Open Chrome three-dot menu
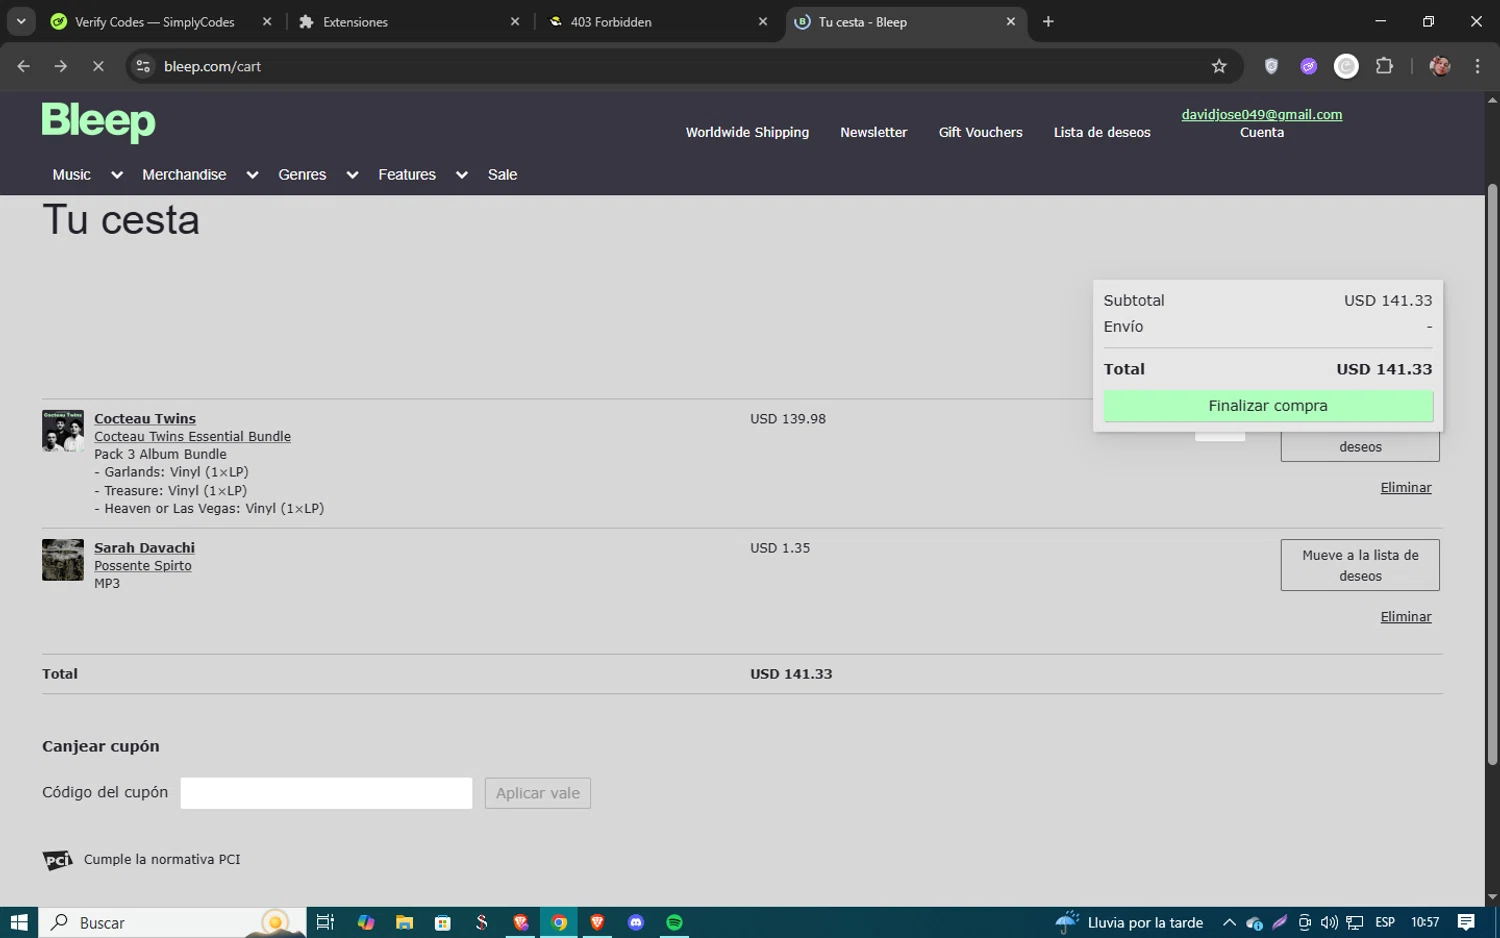The width and height of the screenshot is (1500, 938). (x=1477, y=66)
